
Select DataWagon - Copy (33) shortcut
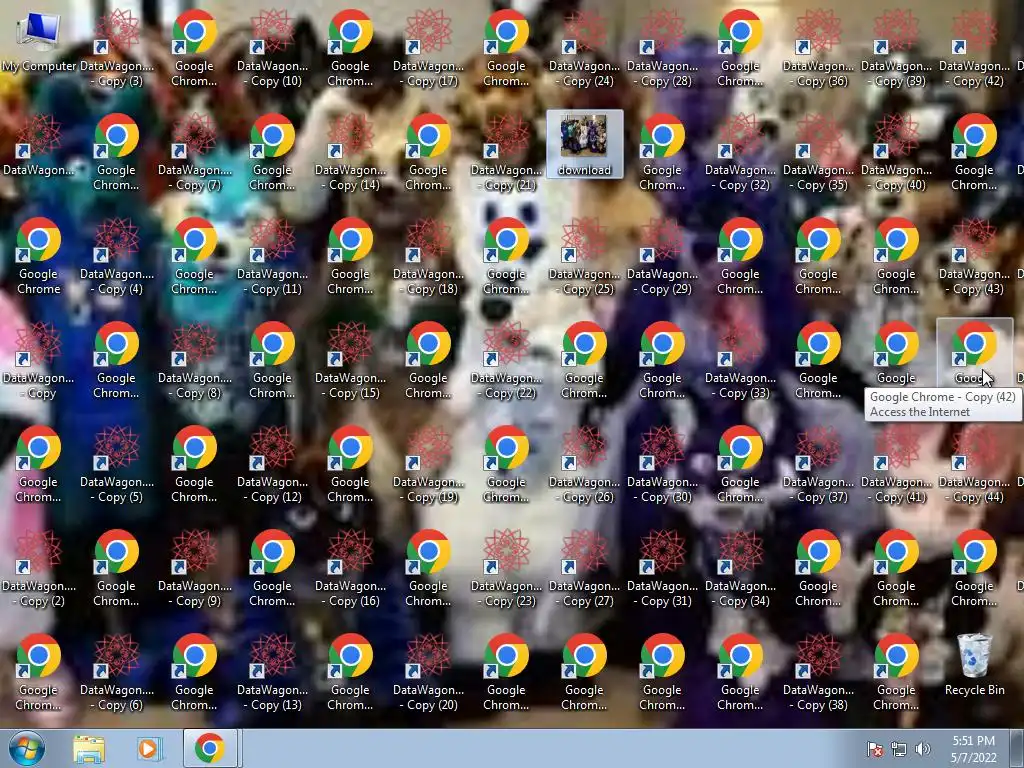tap(741, 359)
